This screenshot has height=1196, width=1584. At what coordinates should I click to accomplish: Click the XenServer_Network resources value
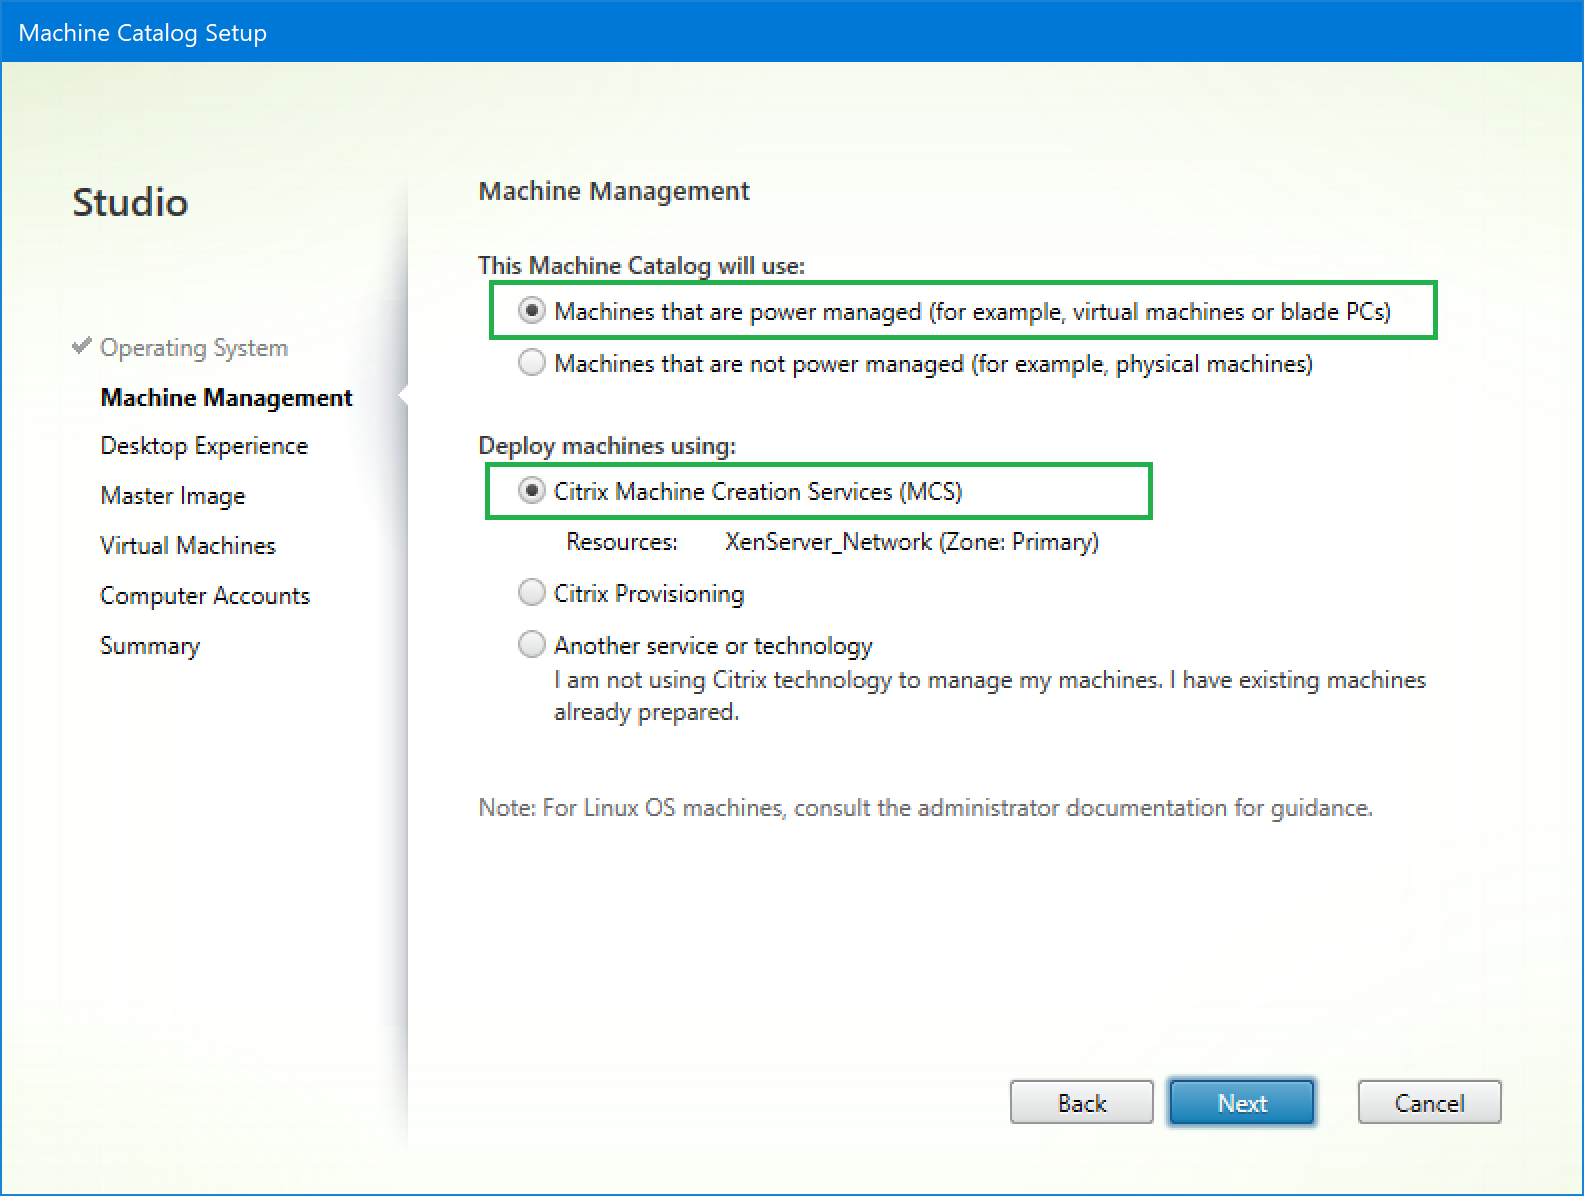(911, 542)
